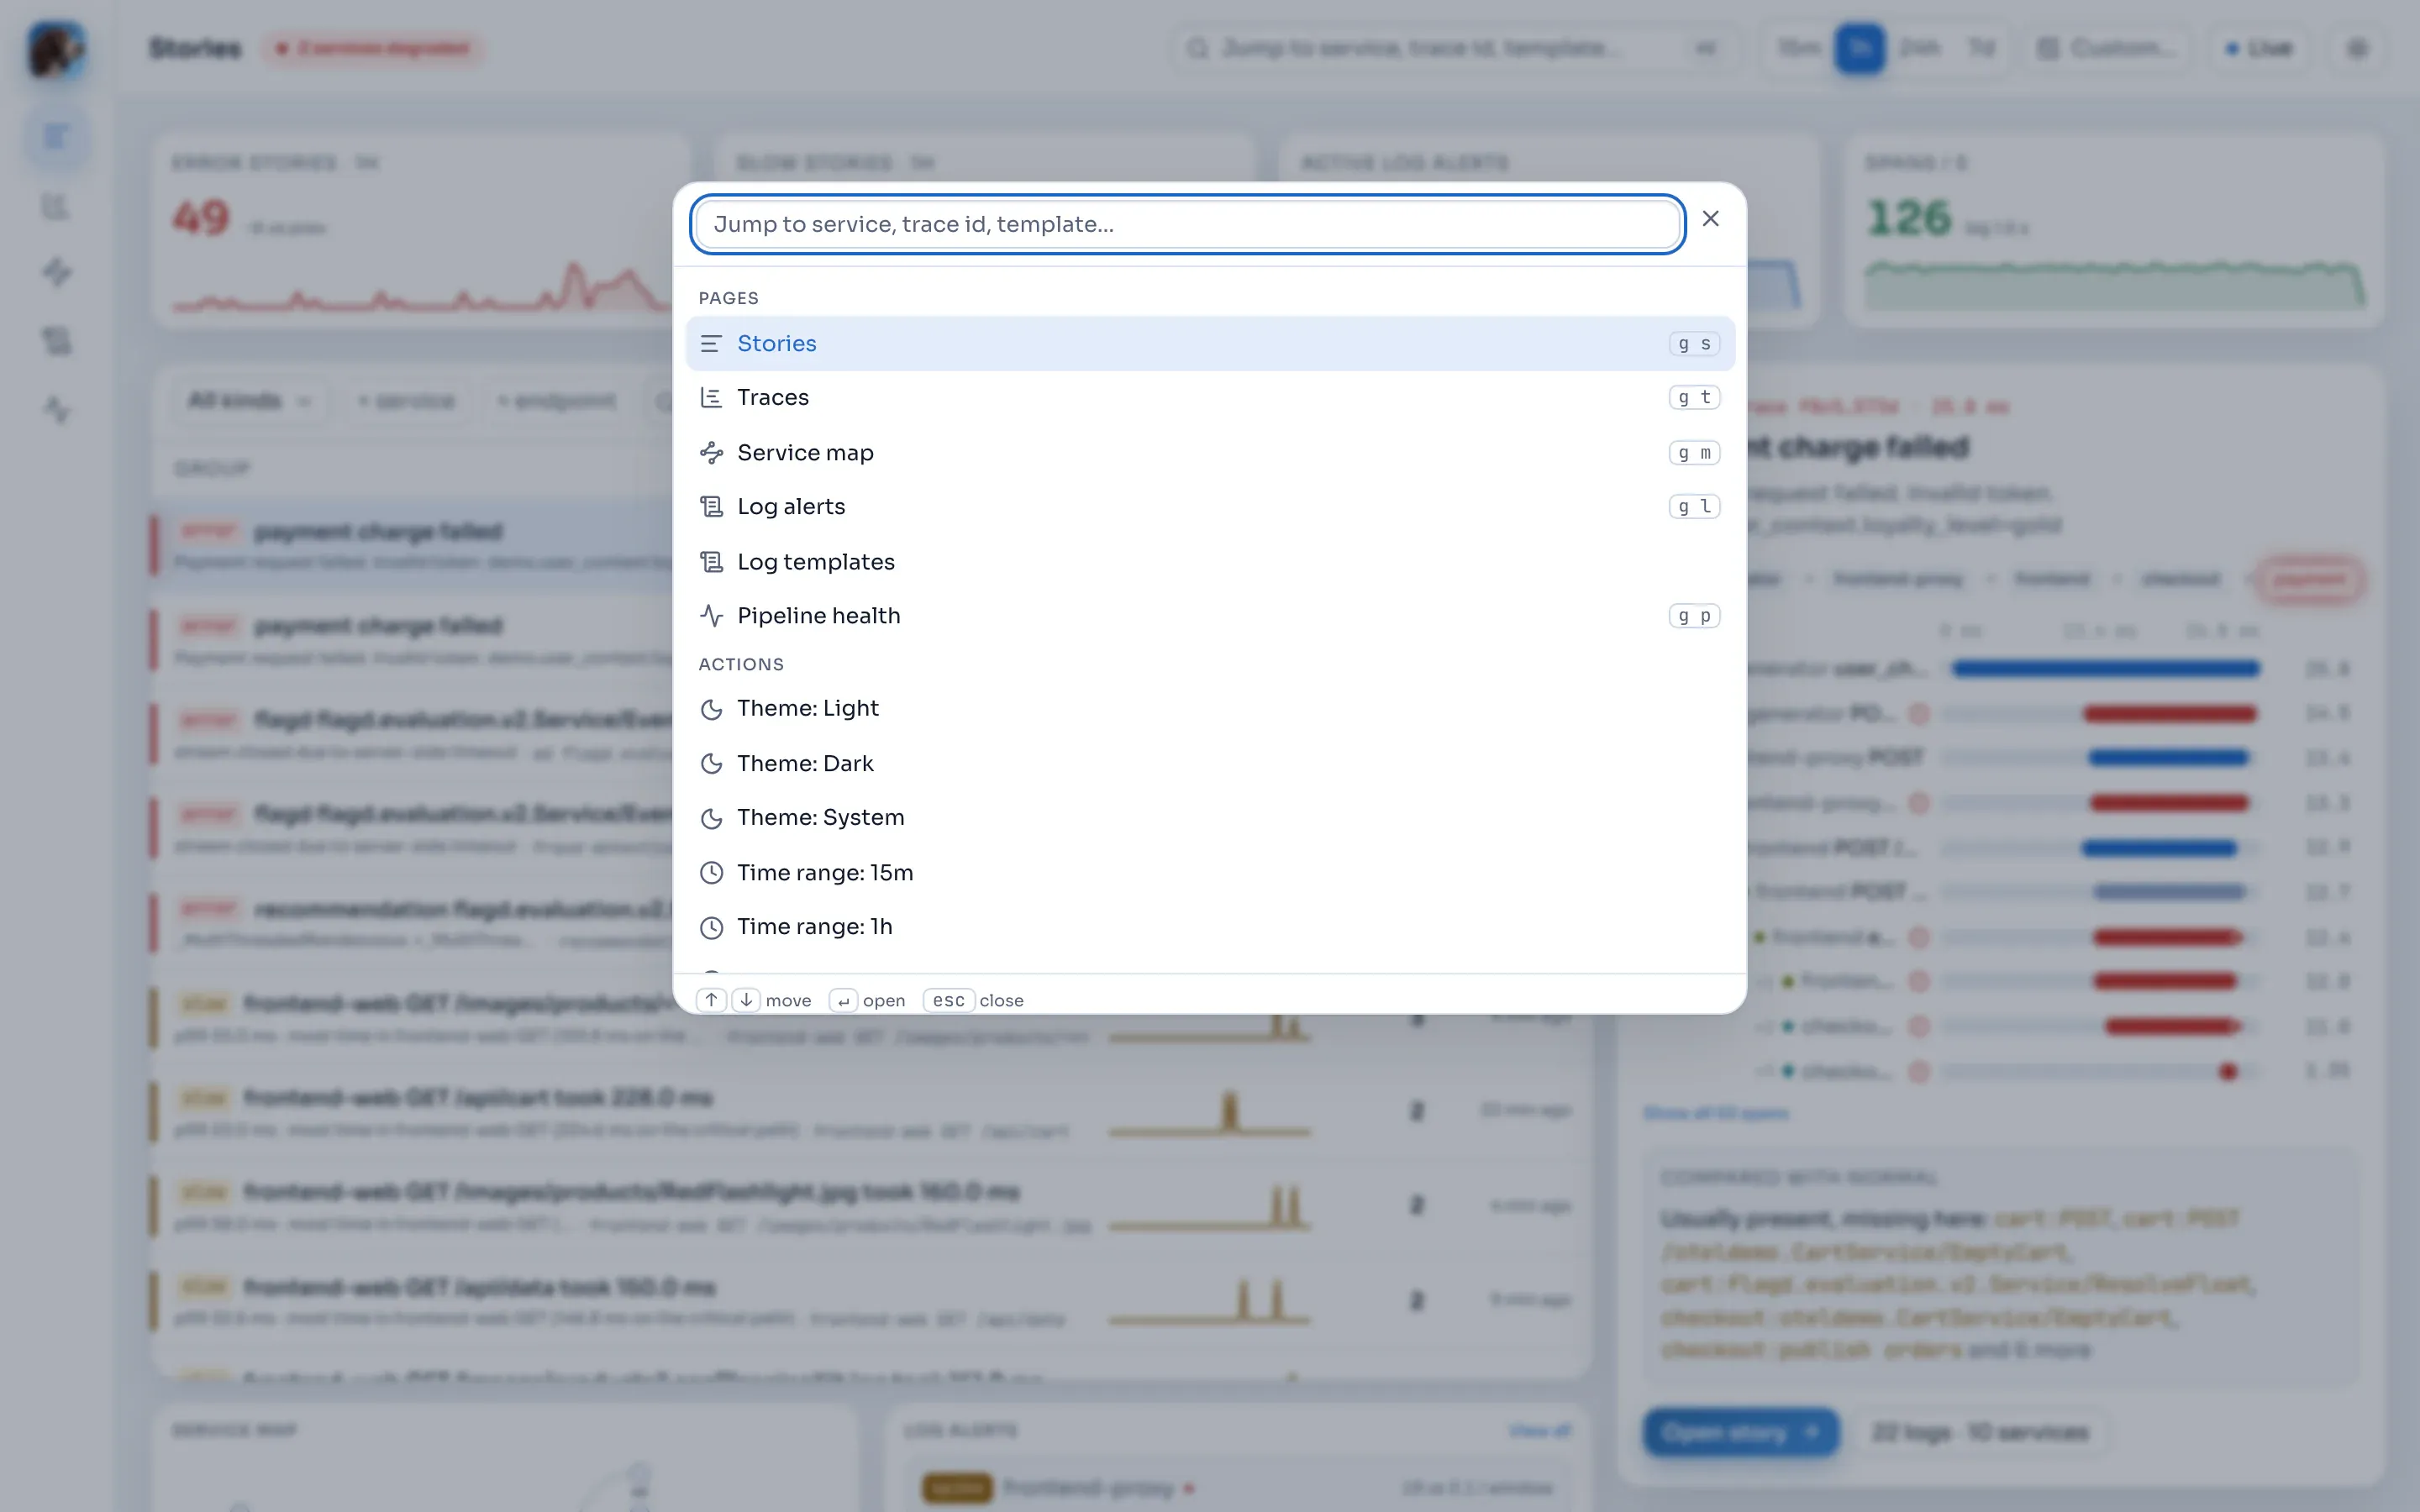The width and height of the screenshot is (2420, 1512).
Task: Click the esc close key hint
Action: click(x=948, y=1000)
